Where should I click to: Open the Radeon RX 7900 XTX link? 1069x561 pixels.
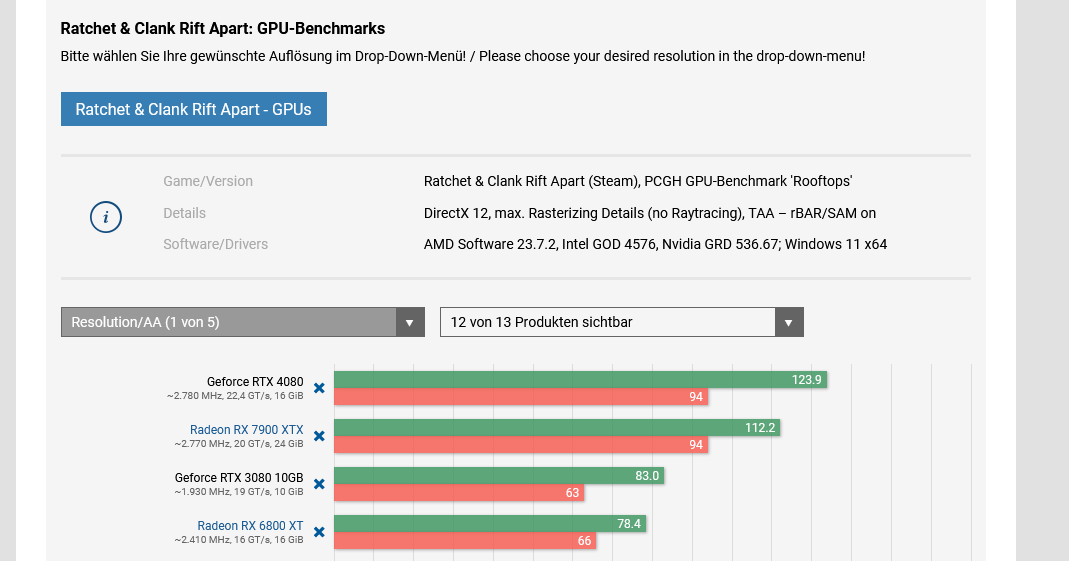(247, 429)
